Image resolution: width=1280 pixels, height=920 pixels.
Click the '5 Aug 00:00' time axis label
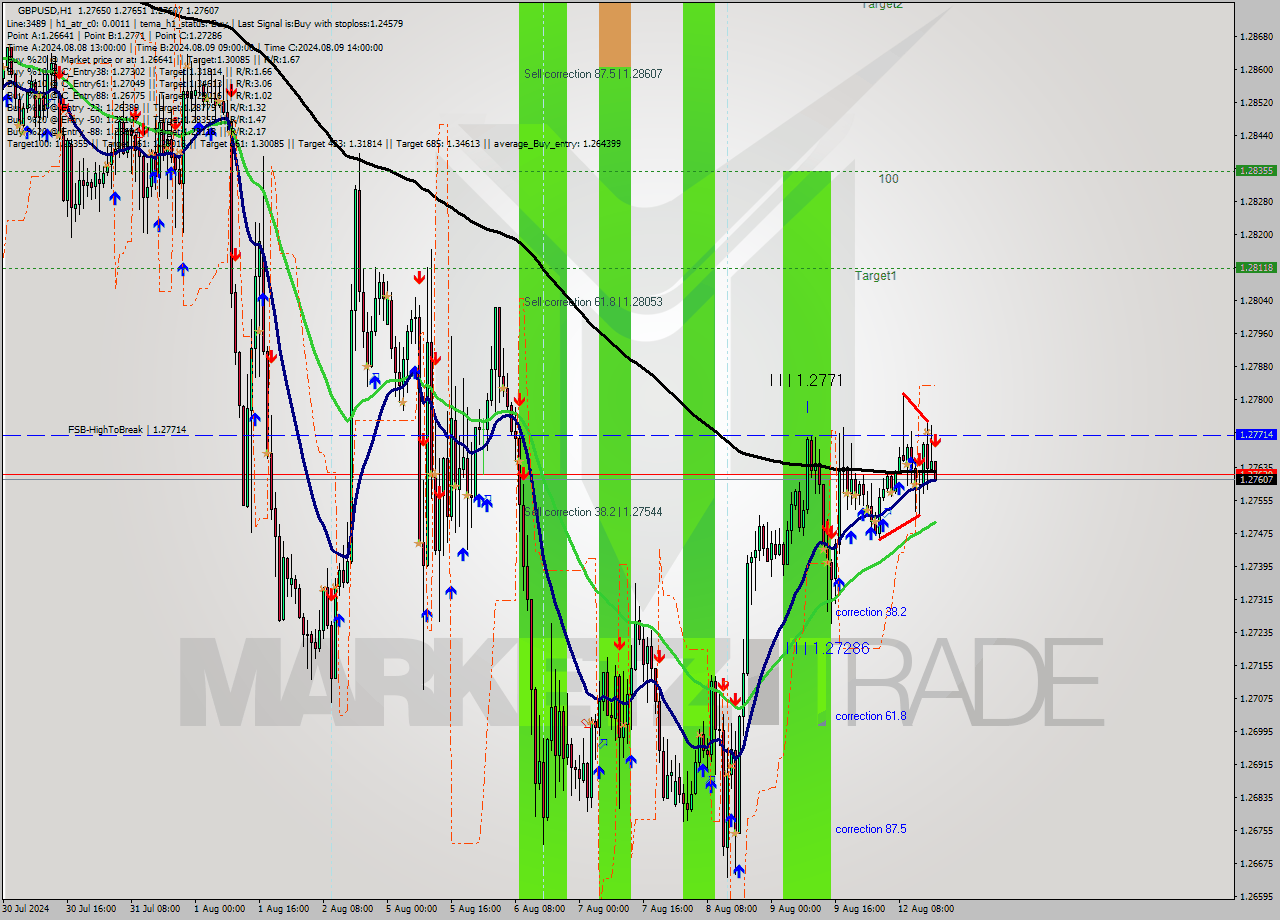(x=411, y=909)
